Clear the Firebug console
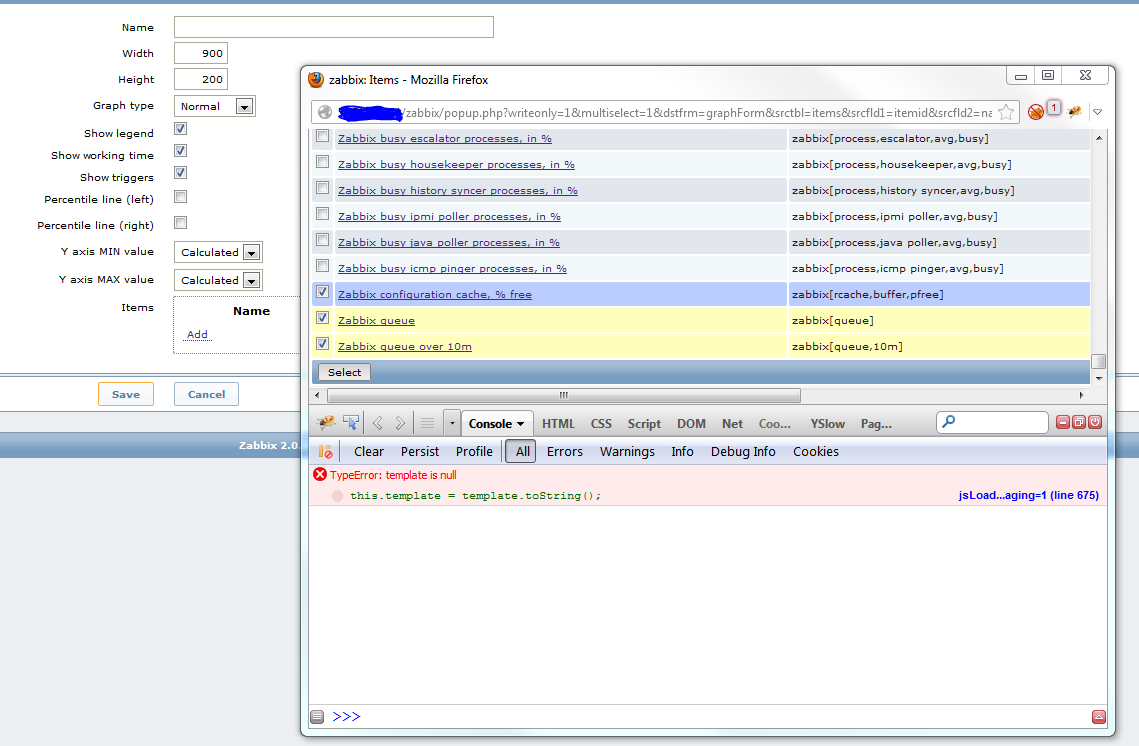 pos(369,451)
